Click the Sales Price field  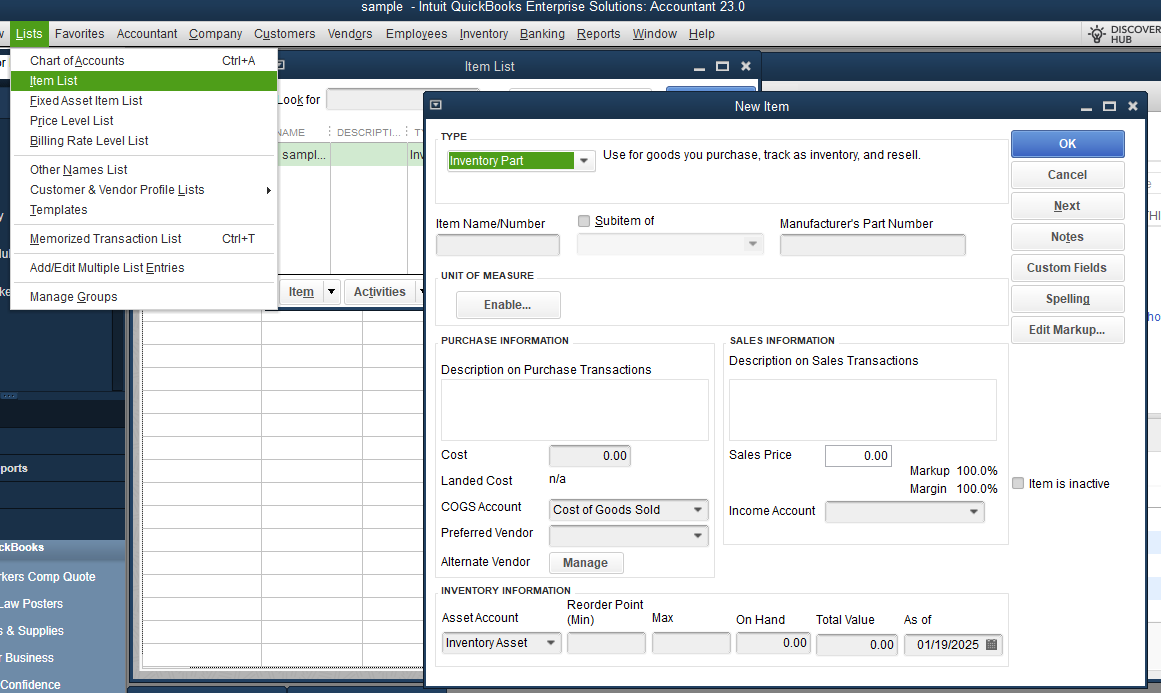point(858,455)
